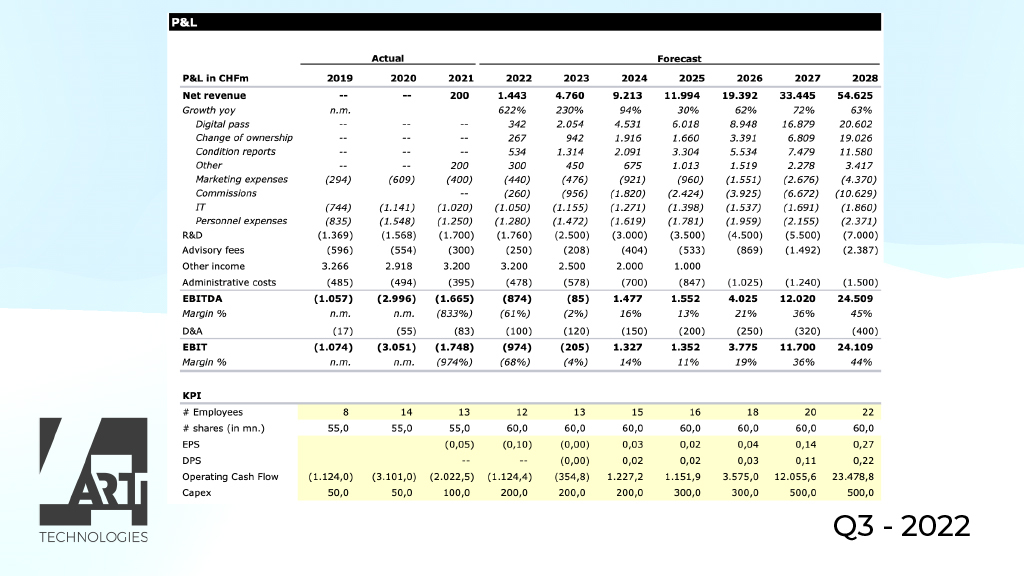Image resolution: width=1024 pixels, height=576 pixels.
Task: Click the 'IT' row label
Action: (200, 207)
